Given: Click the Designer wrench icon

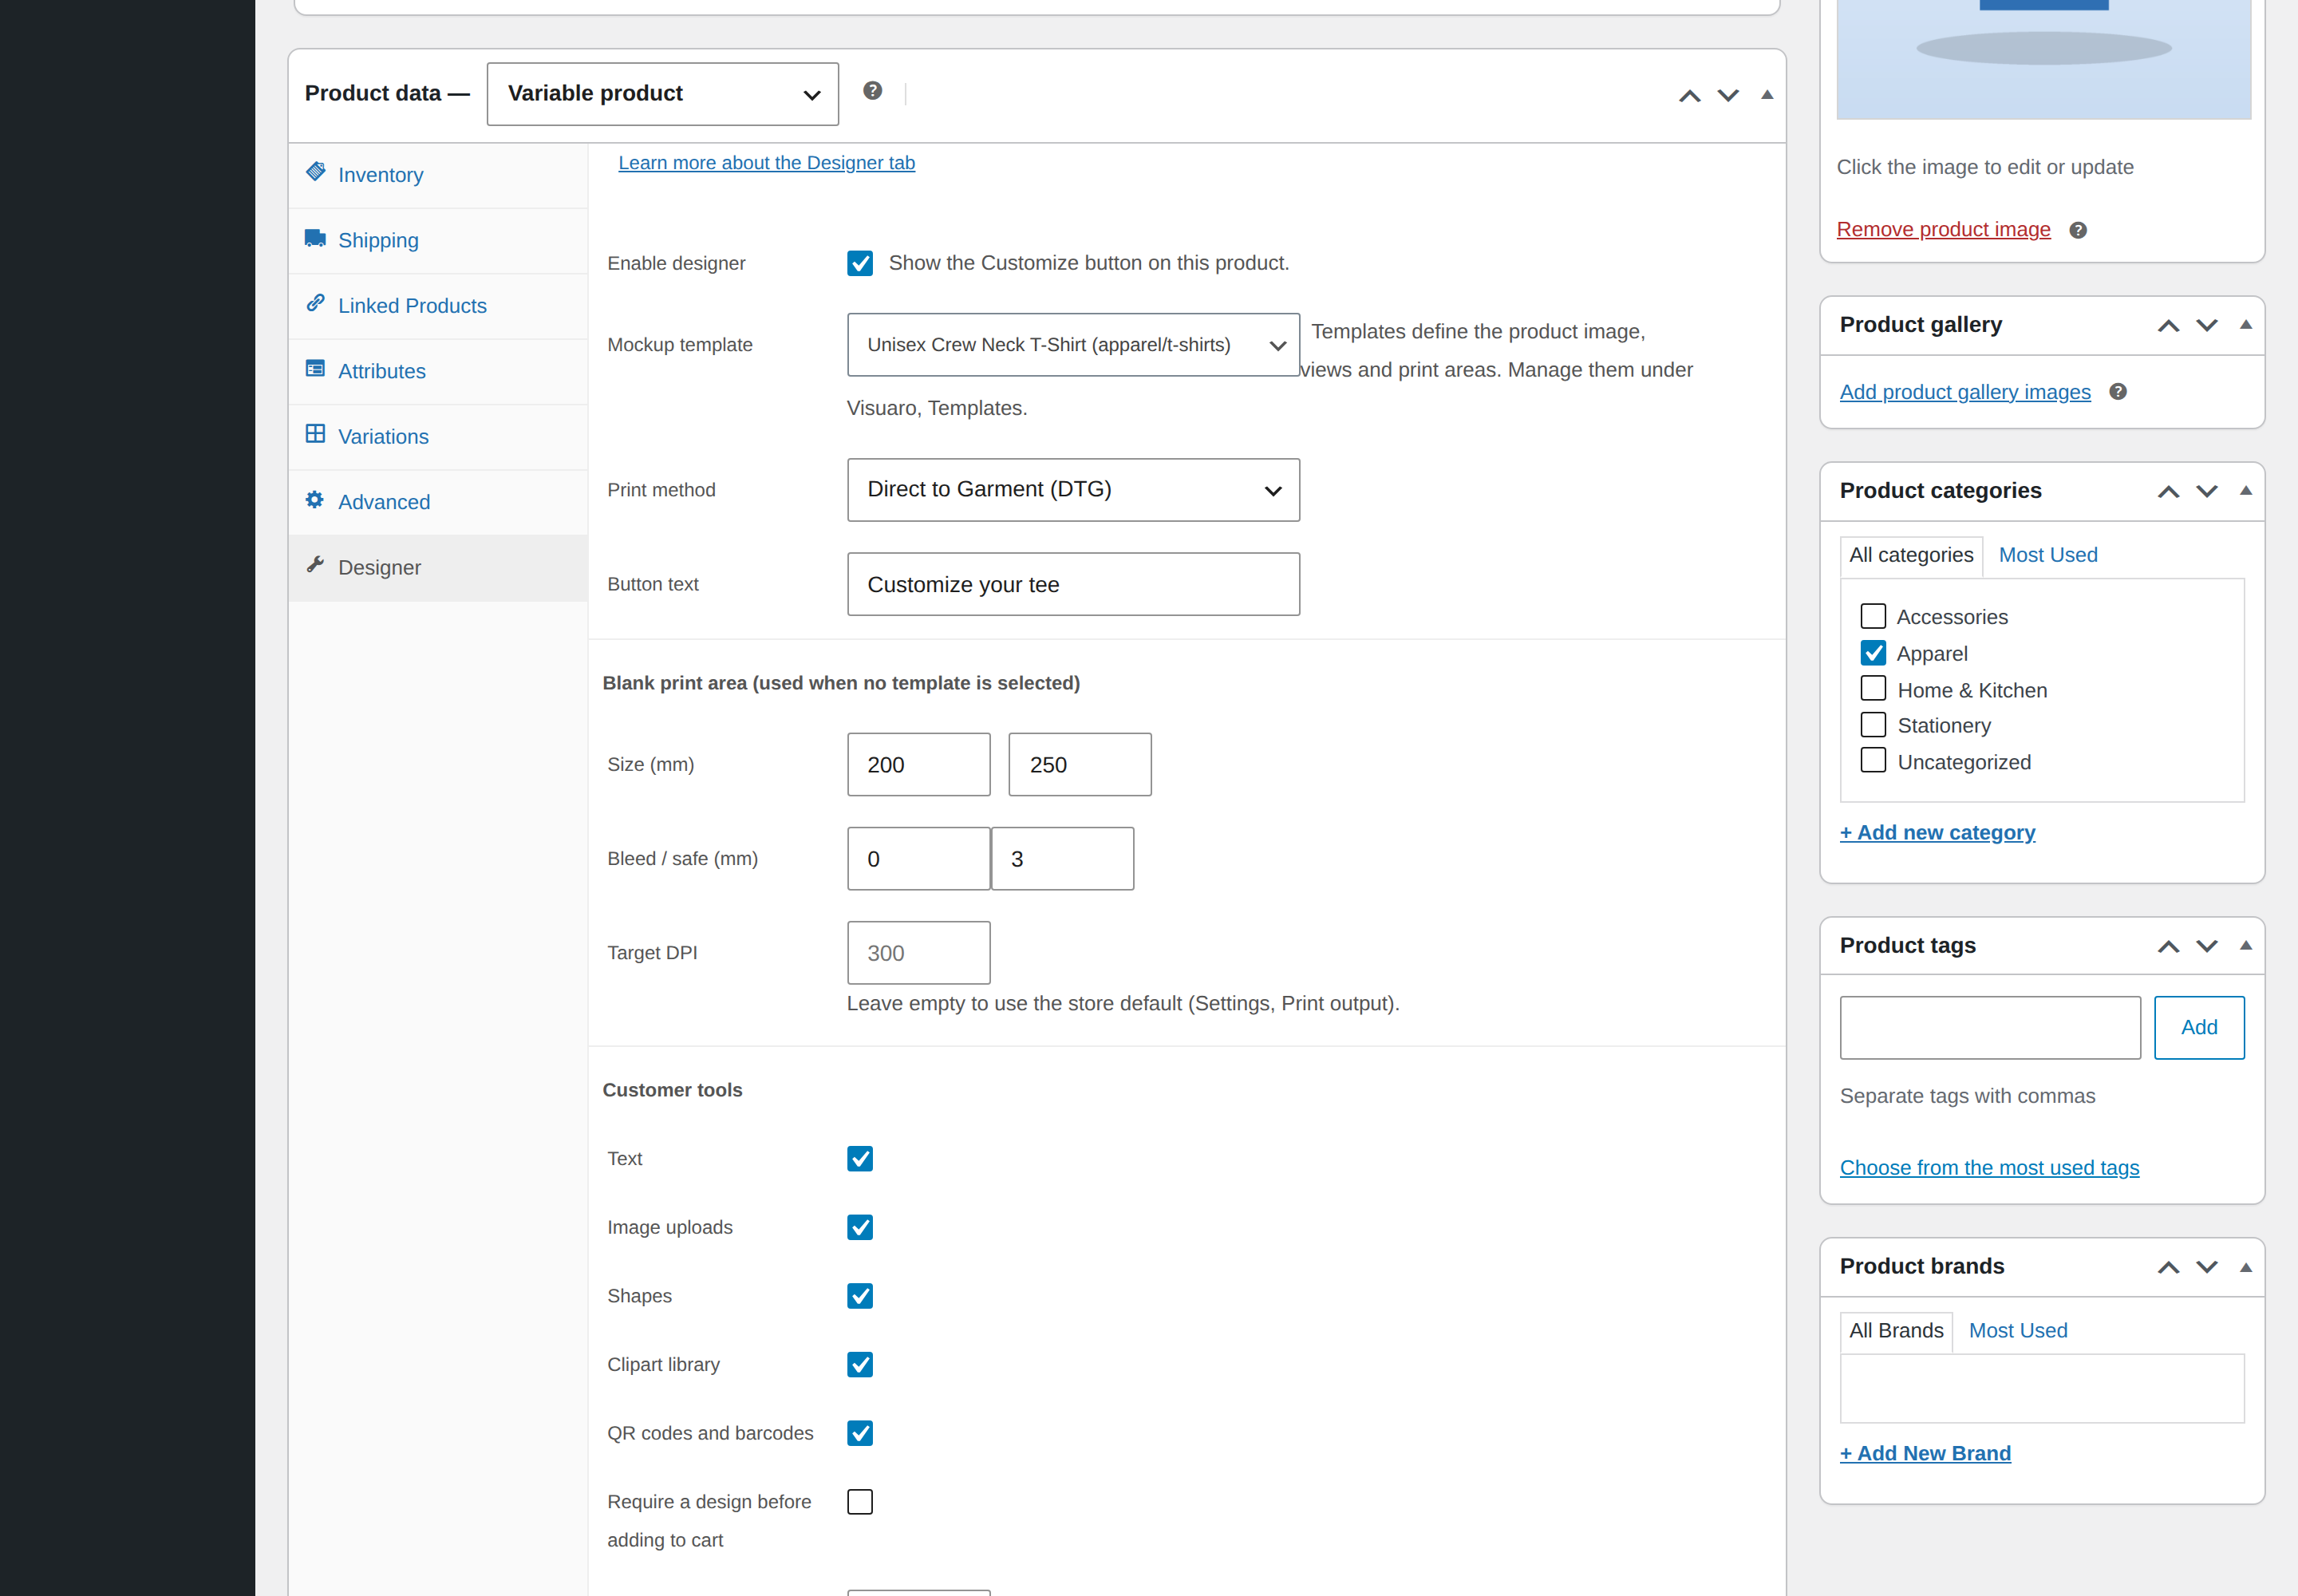Looking at the screenshot, I should (315, 565).
